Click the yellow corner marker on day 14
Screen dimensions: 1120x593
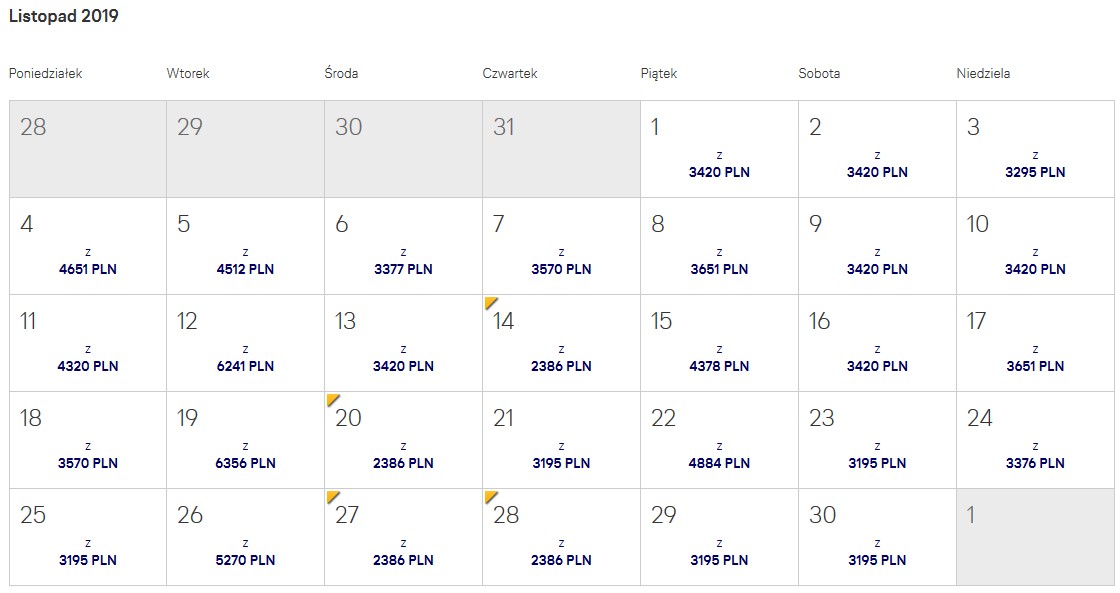point(490,303)
